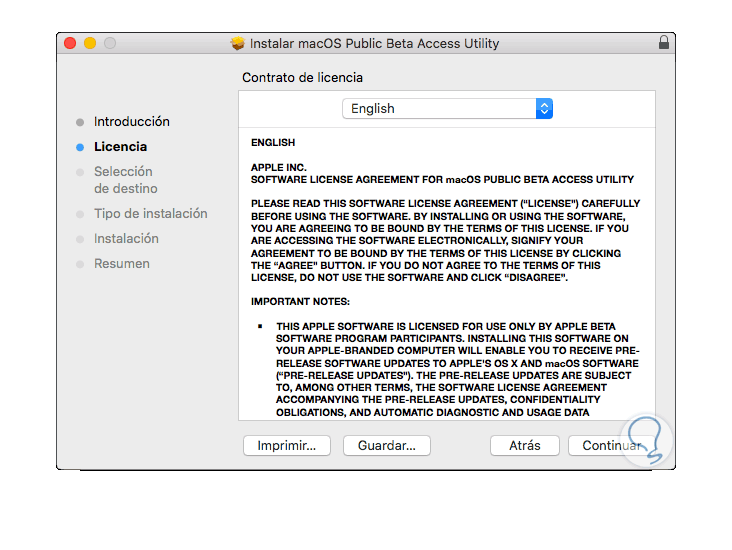Close the installer window with red button
The height and width of the screenshot is (550, 732).
click(70, 43)
